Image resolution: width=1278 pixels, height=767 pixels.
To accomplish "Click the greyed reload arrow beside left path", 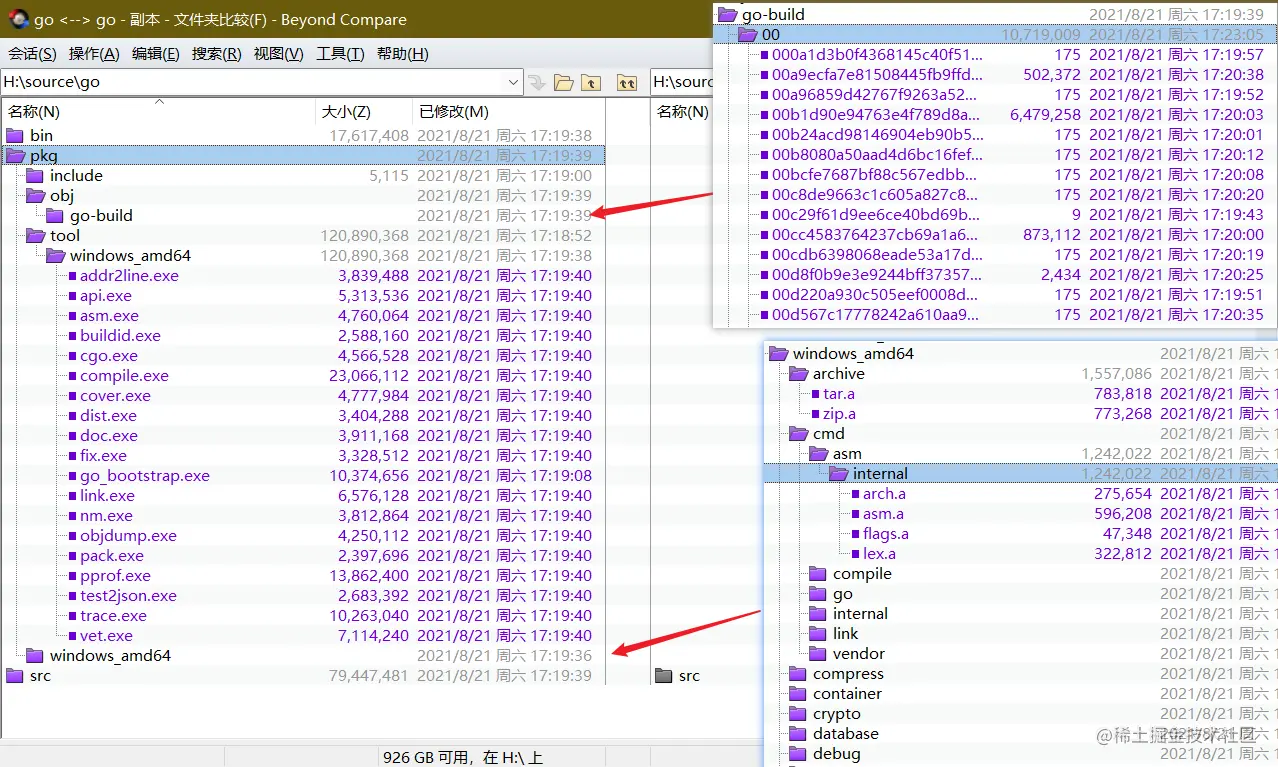I will [x=537, y=82].
